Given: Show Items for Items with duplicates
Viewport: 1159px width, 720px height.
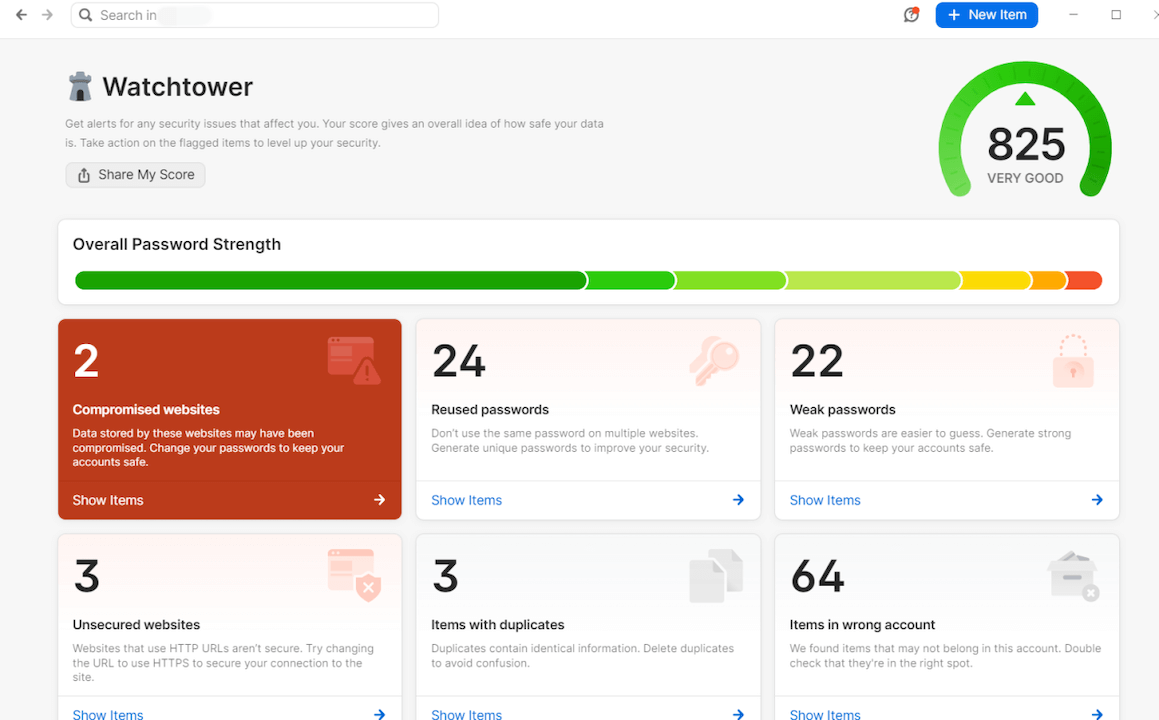Looking at the screenshot, I should pos(466,714).
